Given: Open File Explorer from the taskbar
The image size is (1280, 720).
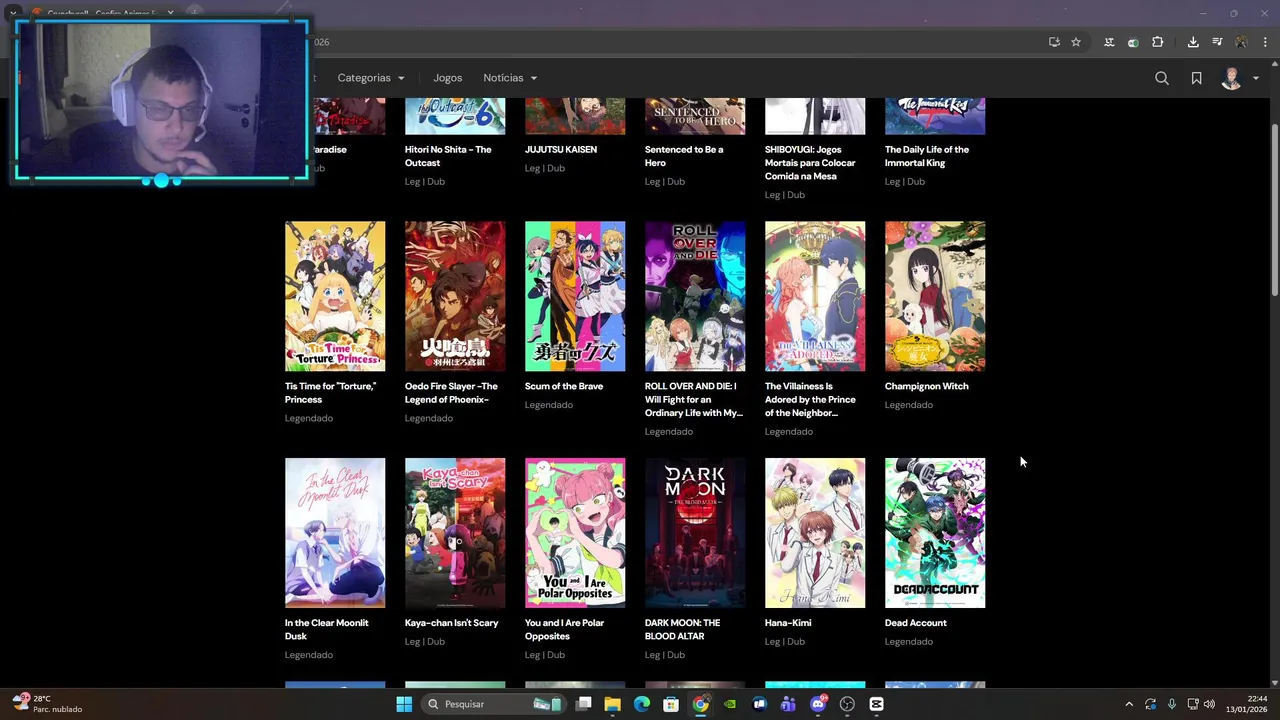Looking at the screenshot, I should pyautogui.click(x=613, y=704).
